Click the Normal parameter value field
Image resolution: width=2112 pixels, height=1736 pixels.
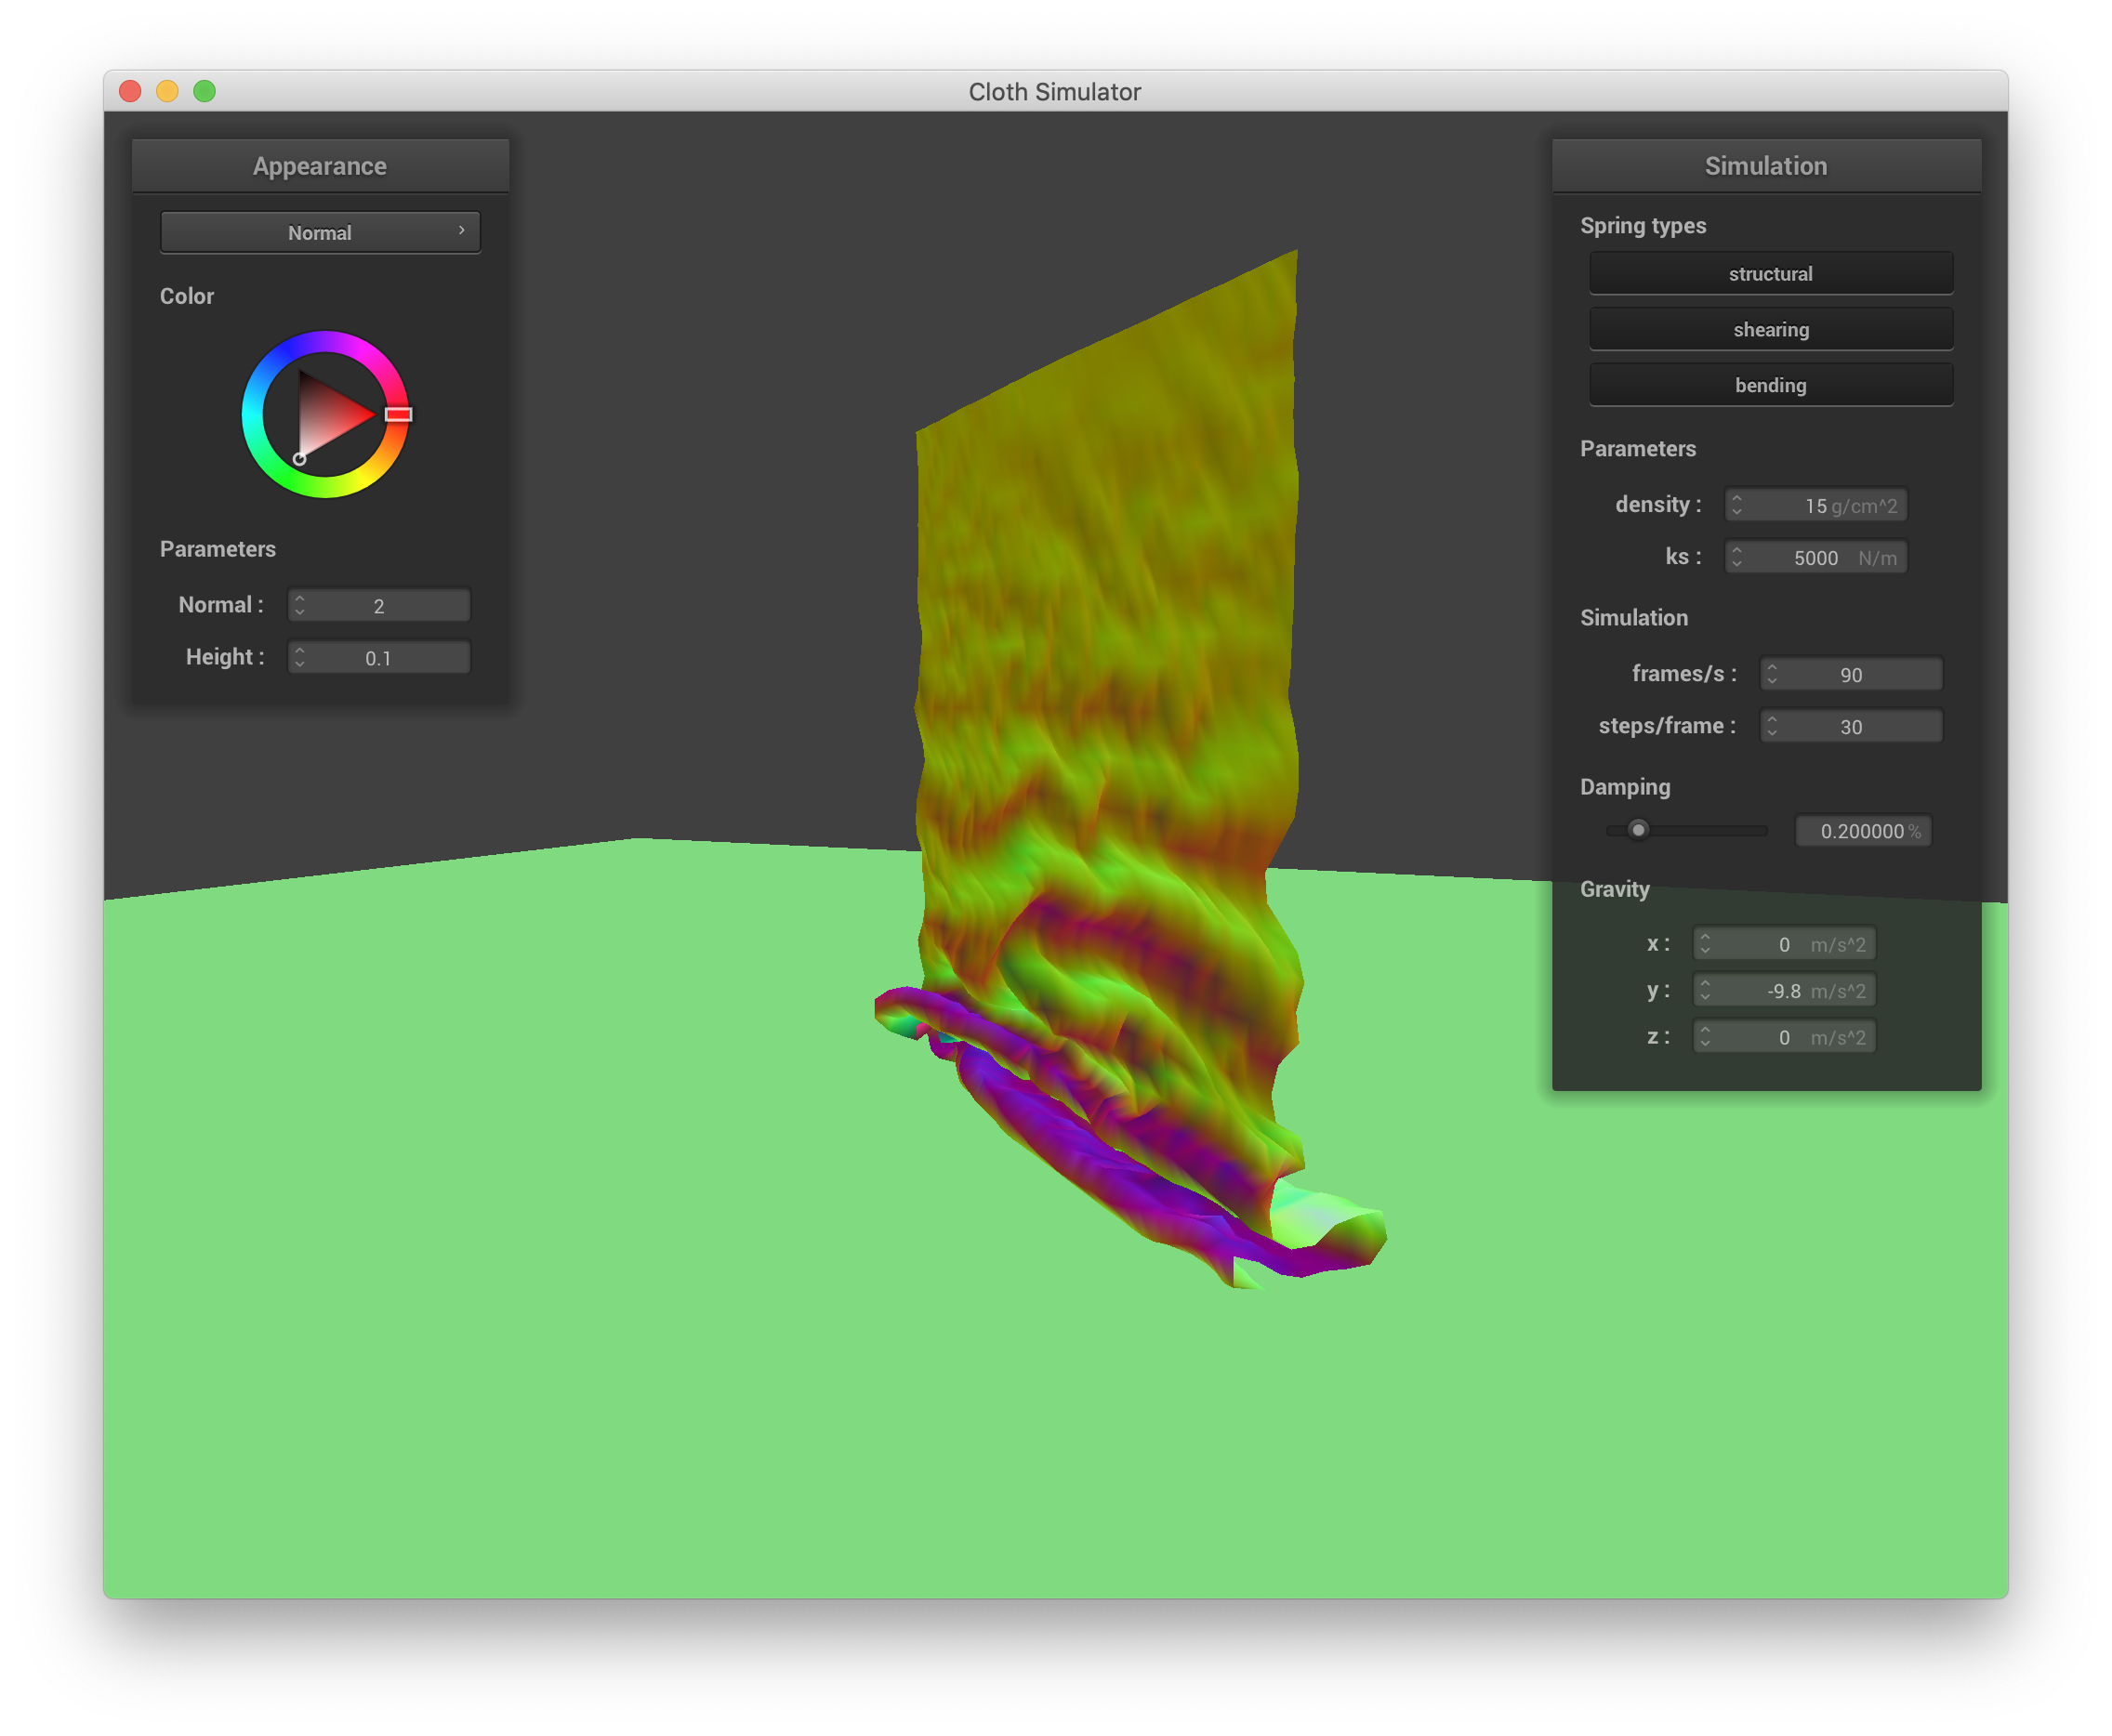379,605
